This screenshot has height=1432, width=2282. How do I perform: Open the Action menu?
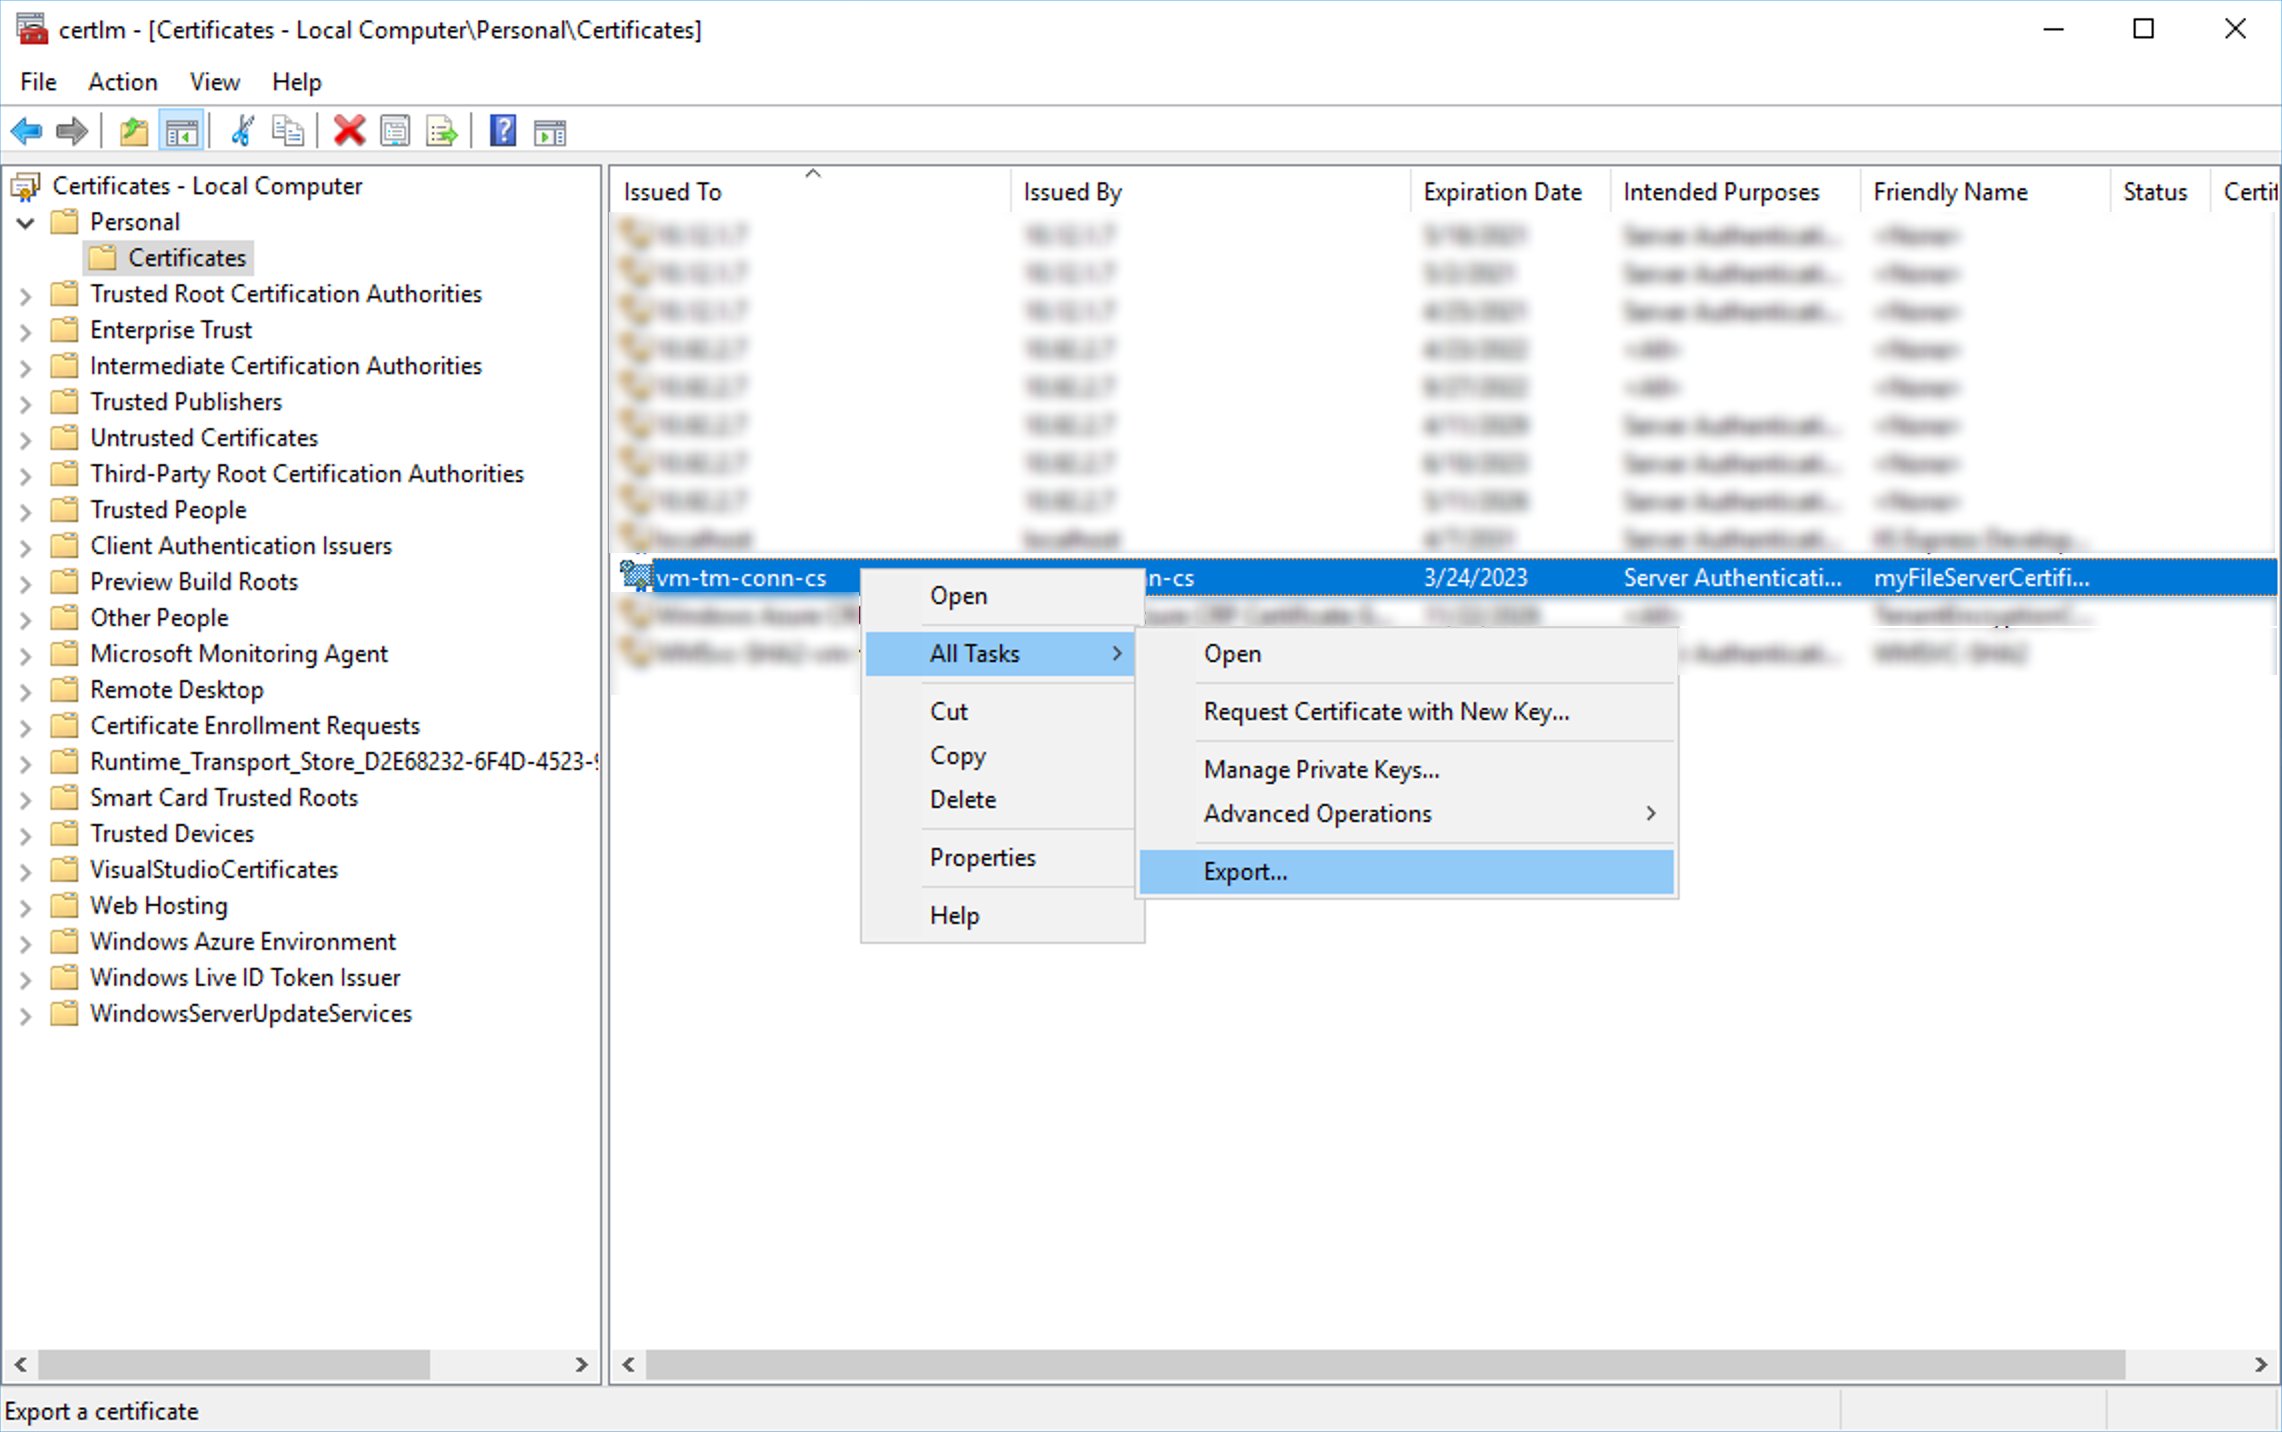(122, 82)
